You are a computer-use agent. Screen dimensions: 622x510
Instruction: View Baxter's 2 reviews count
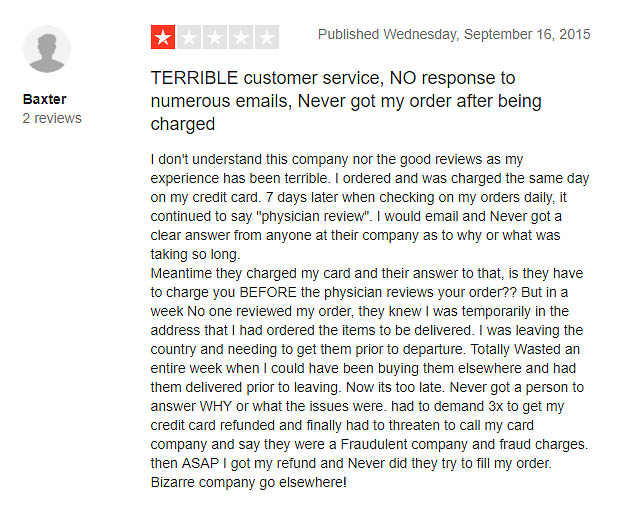point(52,118)
